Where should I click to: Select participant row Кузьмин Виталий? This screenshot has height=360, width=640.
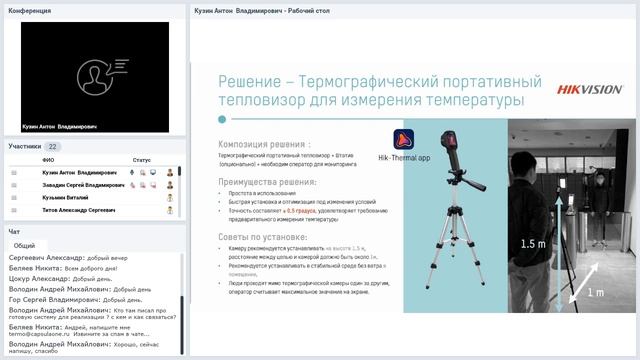tap(94, 198)
